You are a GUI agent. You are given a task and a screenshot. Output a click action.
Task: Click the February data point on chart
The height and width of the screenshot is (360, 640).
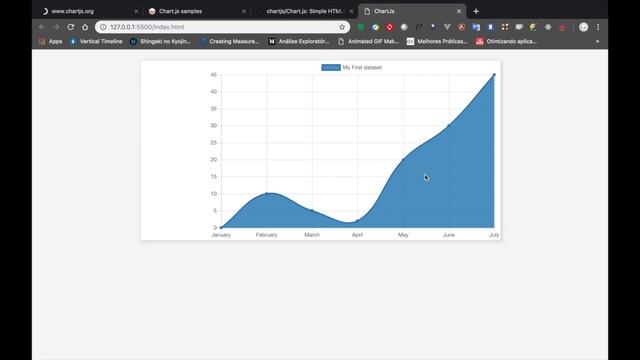(267, 193)
